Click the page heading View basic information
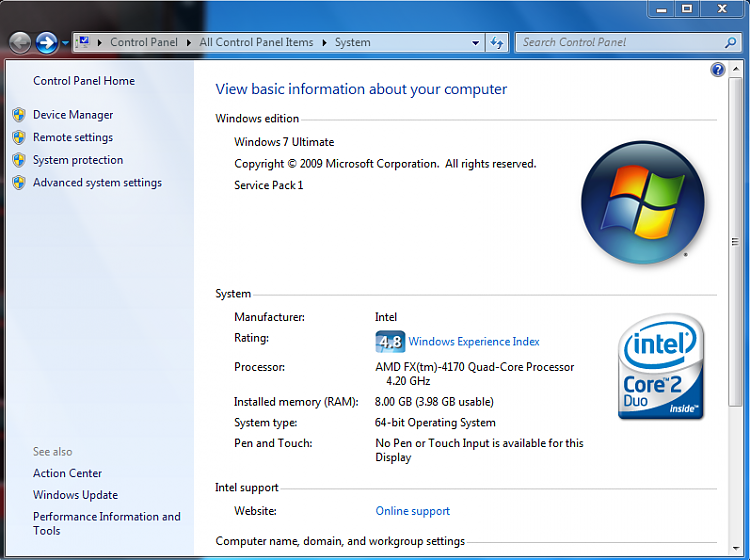750x560 pixels. pos(361,89)
